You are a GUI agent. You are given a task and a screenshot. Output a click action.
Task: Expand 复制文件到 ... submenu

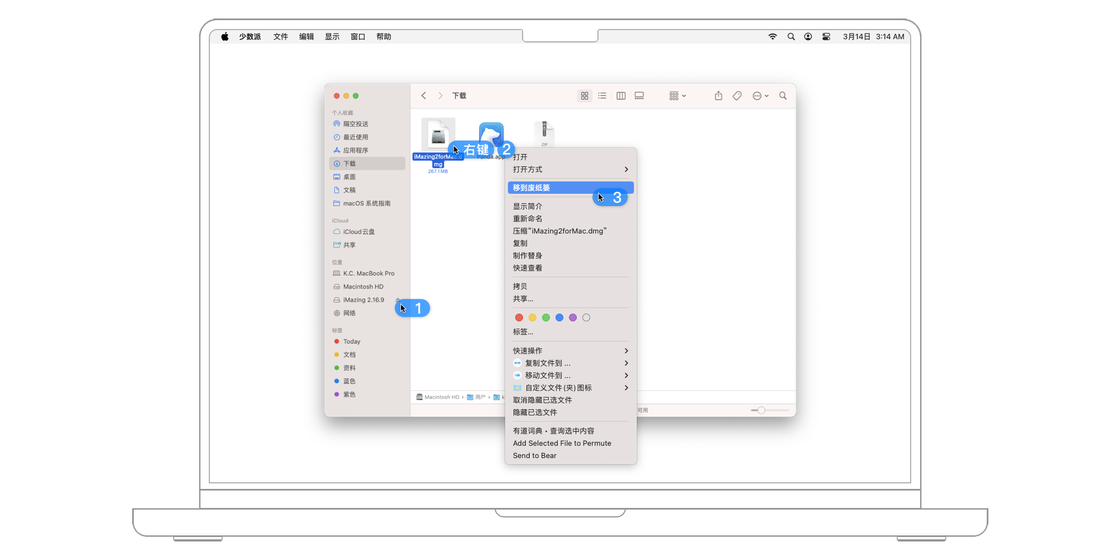point(571,363)
